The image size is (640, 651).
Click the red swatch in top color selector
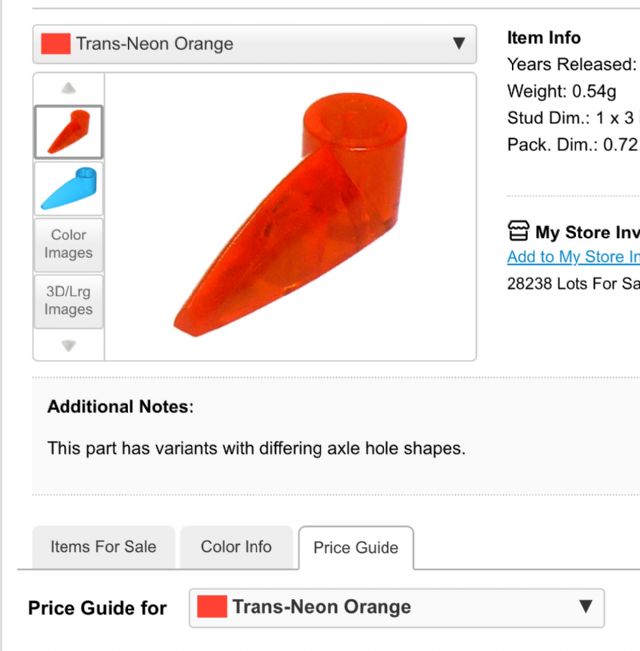[x=56, y=44]
